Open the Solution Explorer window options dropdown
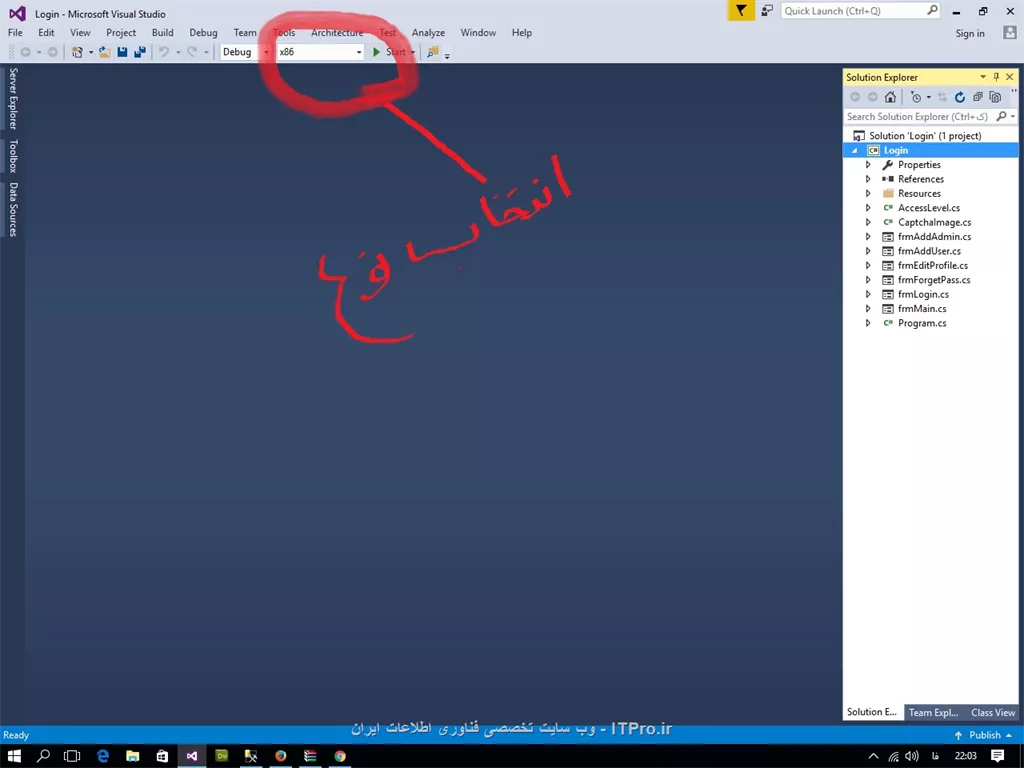Viewport: 1024px width, 768px height. pos(983,77)
